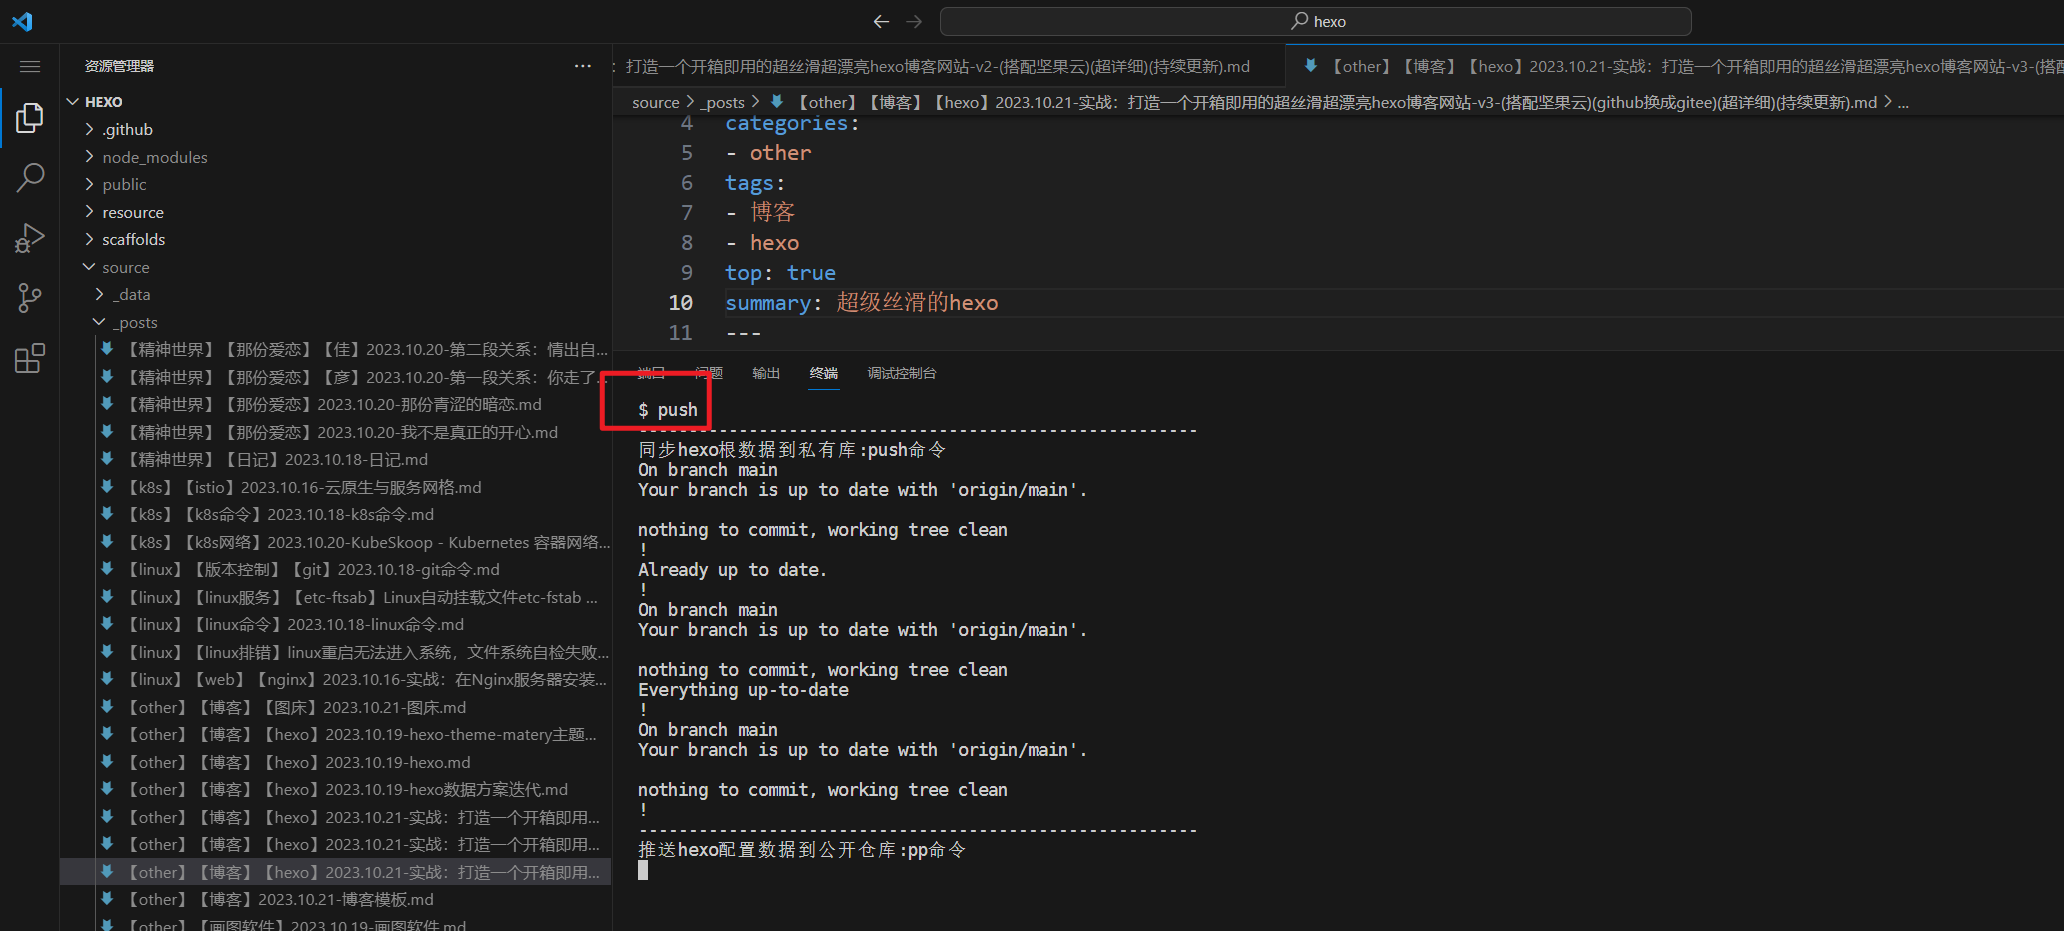
Task: Open the etc-fstab Linux file
Action: (336, 597)
